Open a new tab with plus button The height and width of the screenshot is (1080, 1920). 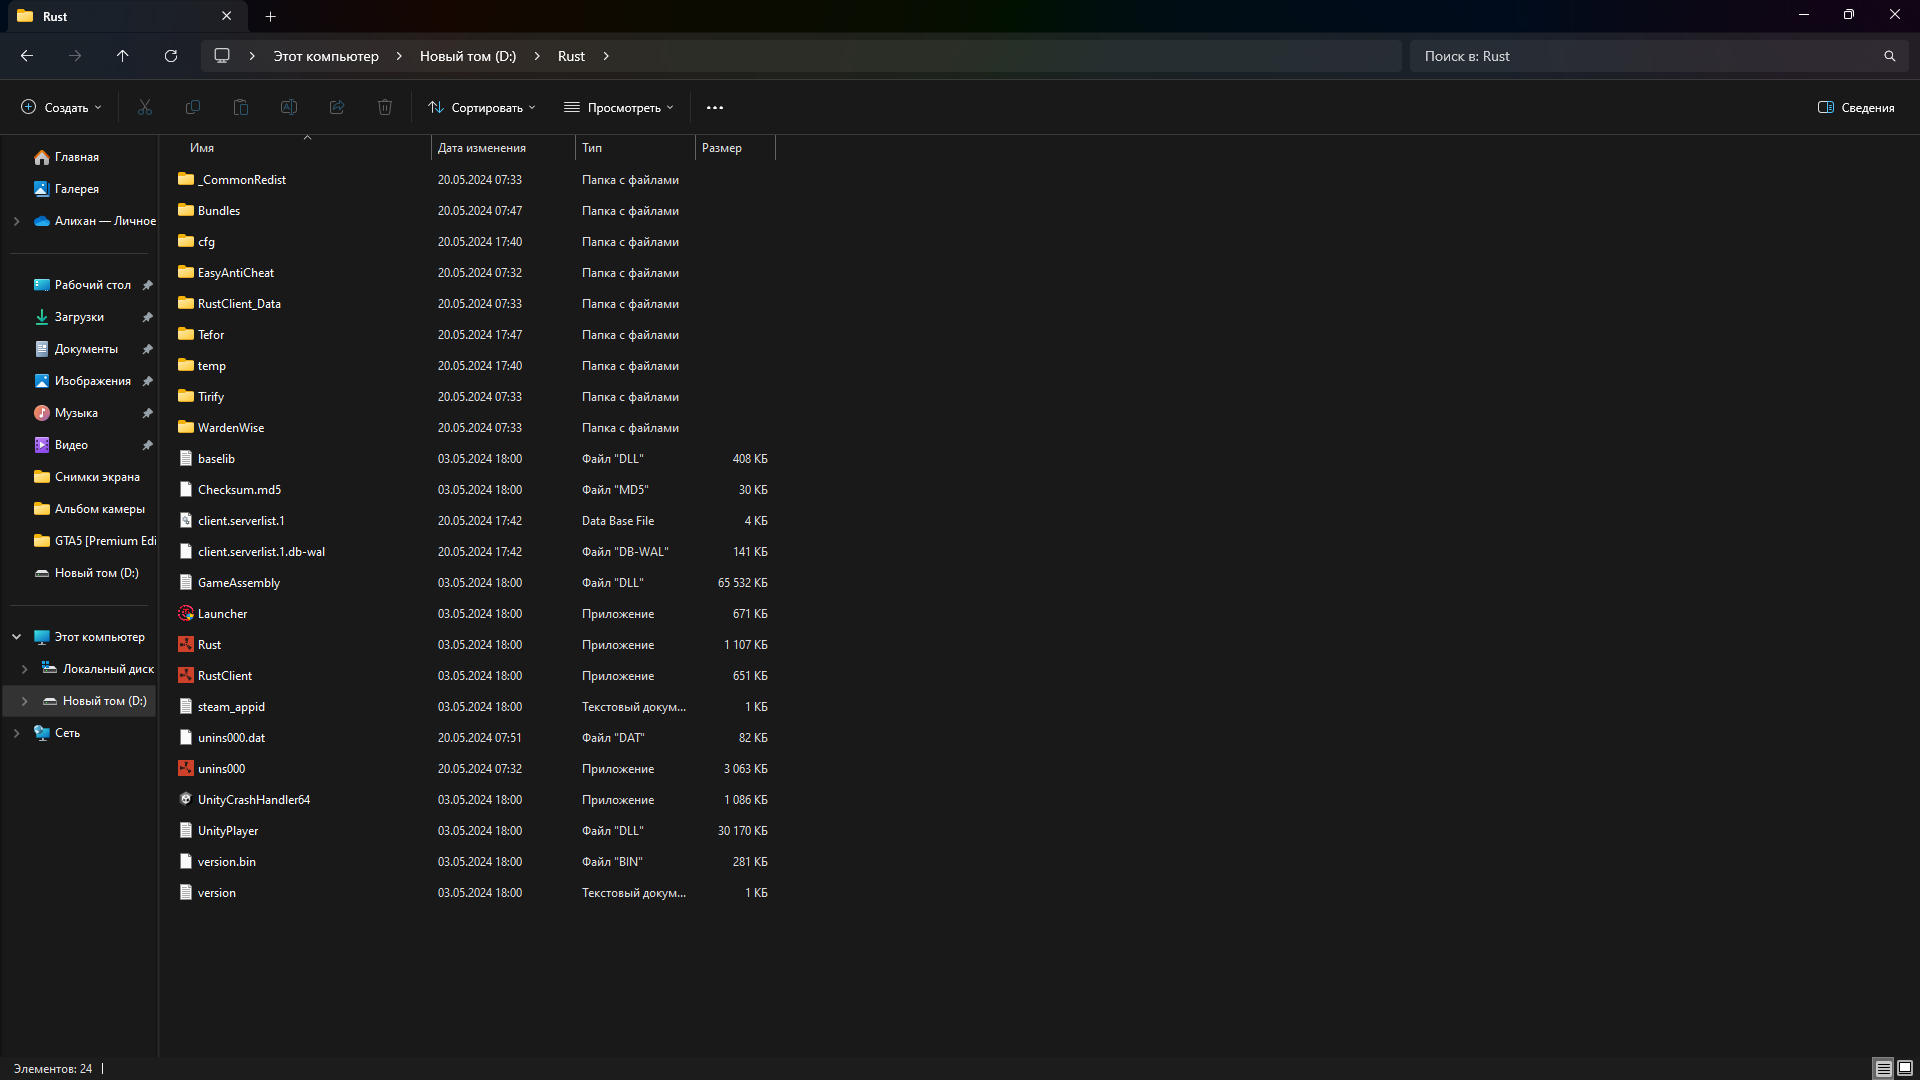point(271,16)
